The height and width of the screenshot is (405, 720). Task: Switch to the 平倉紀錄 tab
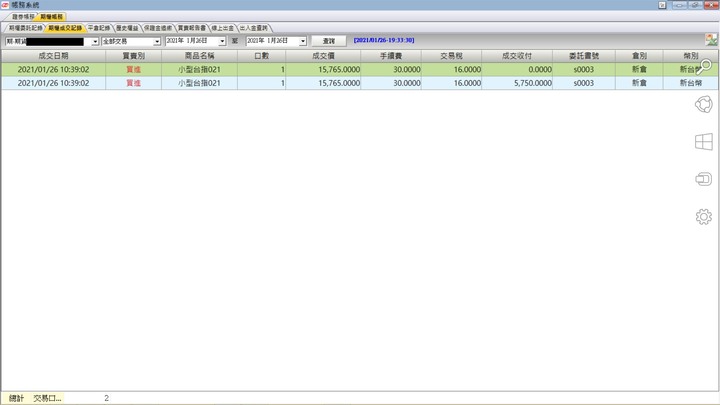pyautogui.click(x=99, y=28)
